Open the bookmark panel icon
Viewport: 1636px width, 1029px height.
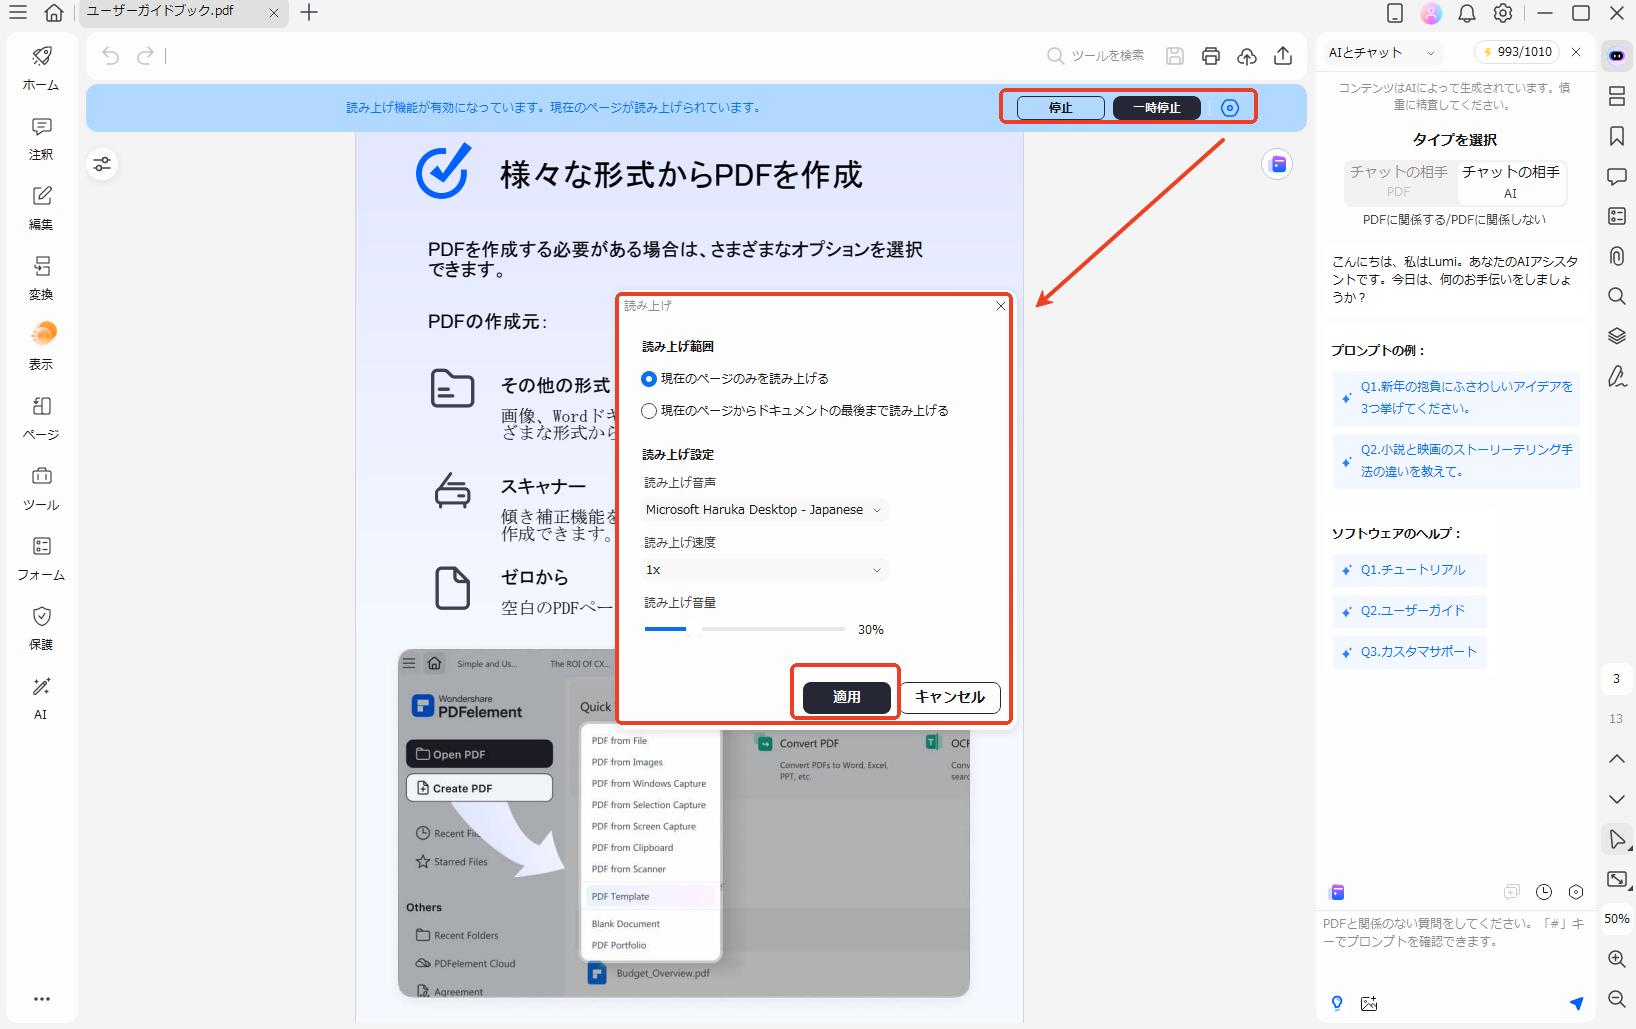point(1616,136)
